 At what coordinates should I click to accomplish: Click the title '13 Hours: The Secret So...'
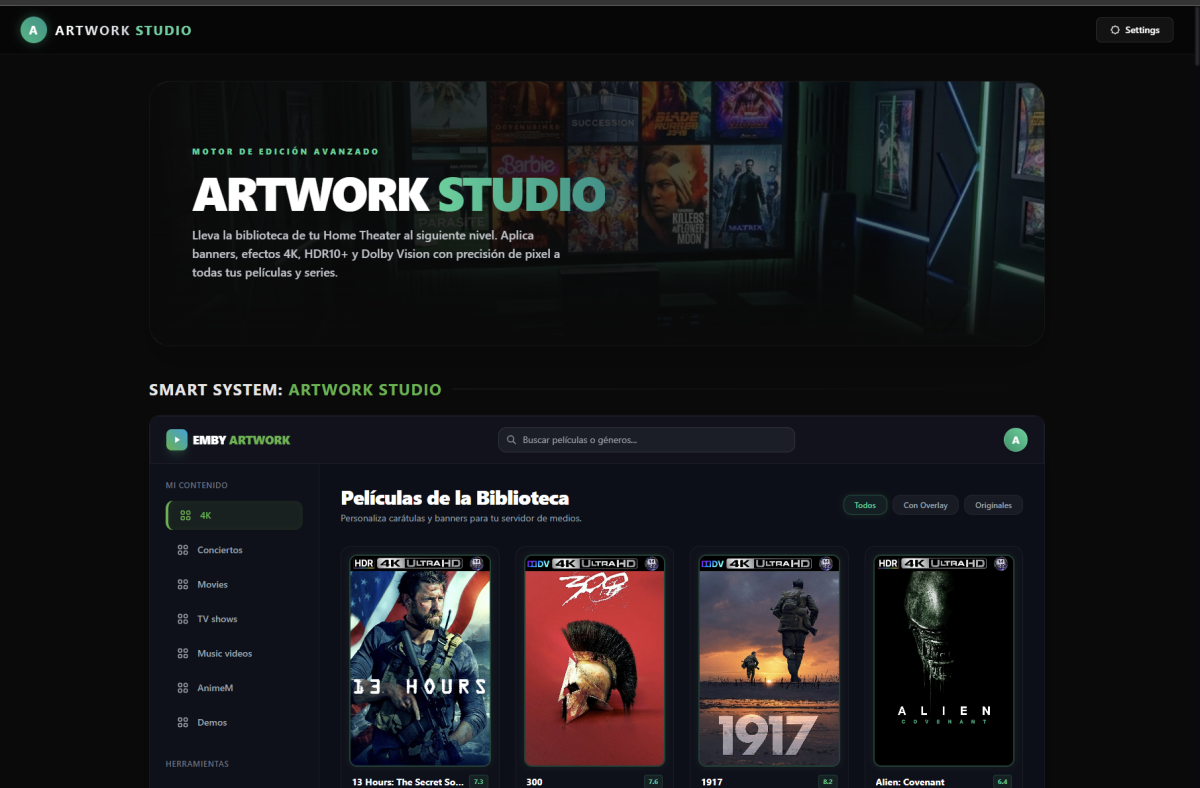407,782
